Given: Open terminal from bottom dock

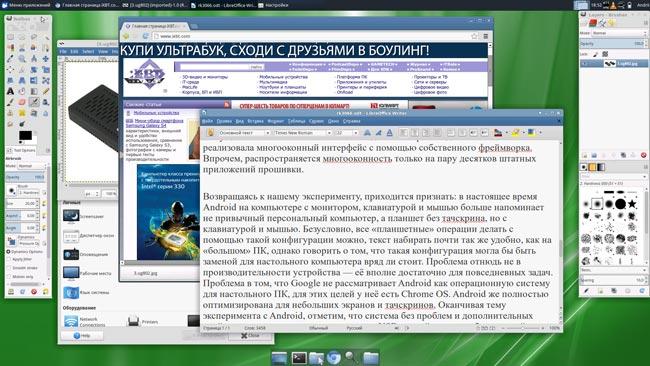Looking at the screenshot, I should (x=299, y=357).
